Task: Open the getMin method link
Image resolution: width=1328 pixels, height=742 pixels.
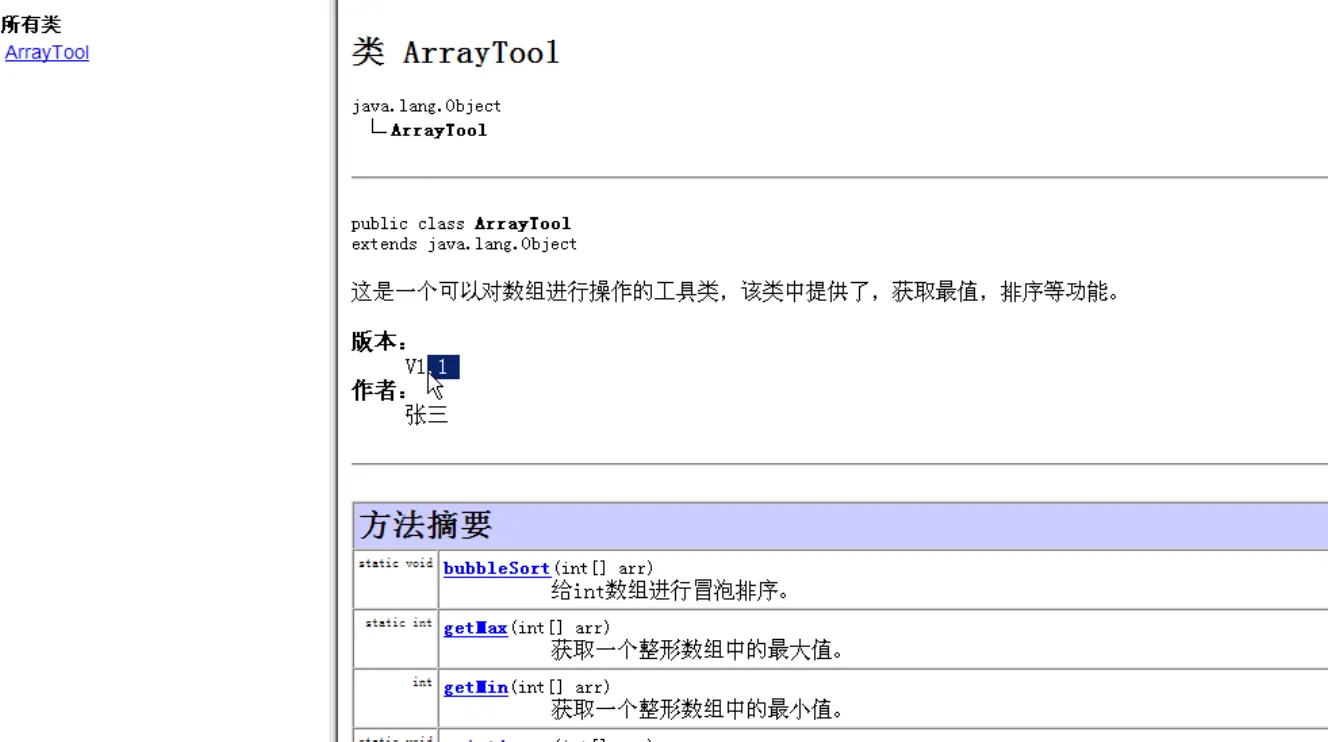Action: coord(475,687)
